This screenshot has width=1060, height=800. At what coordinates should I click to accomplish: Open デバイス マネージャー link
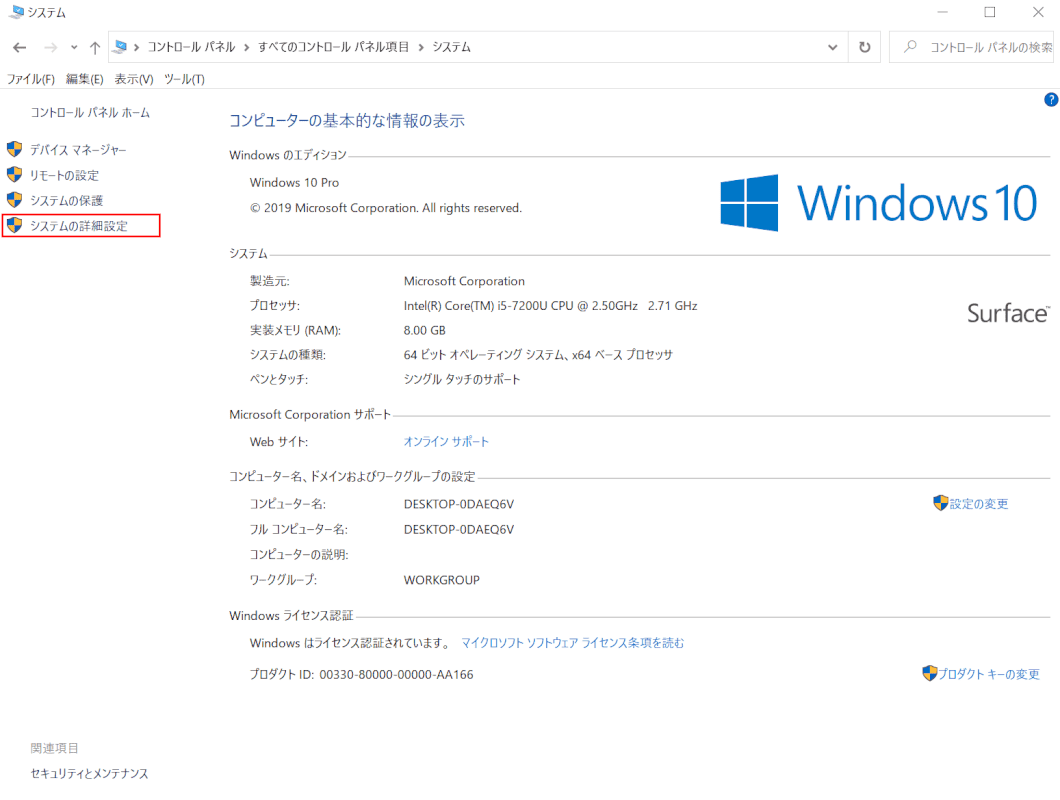point(78,150)
